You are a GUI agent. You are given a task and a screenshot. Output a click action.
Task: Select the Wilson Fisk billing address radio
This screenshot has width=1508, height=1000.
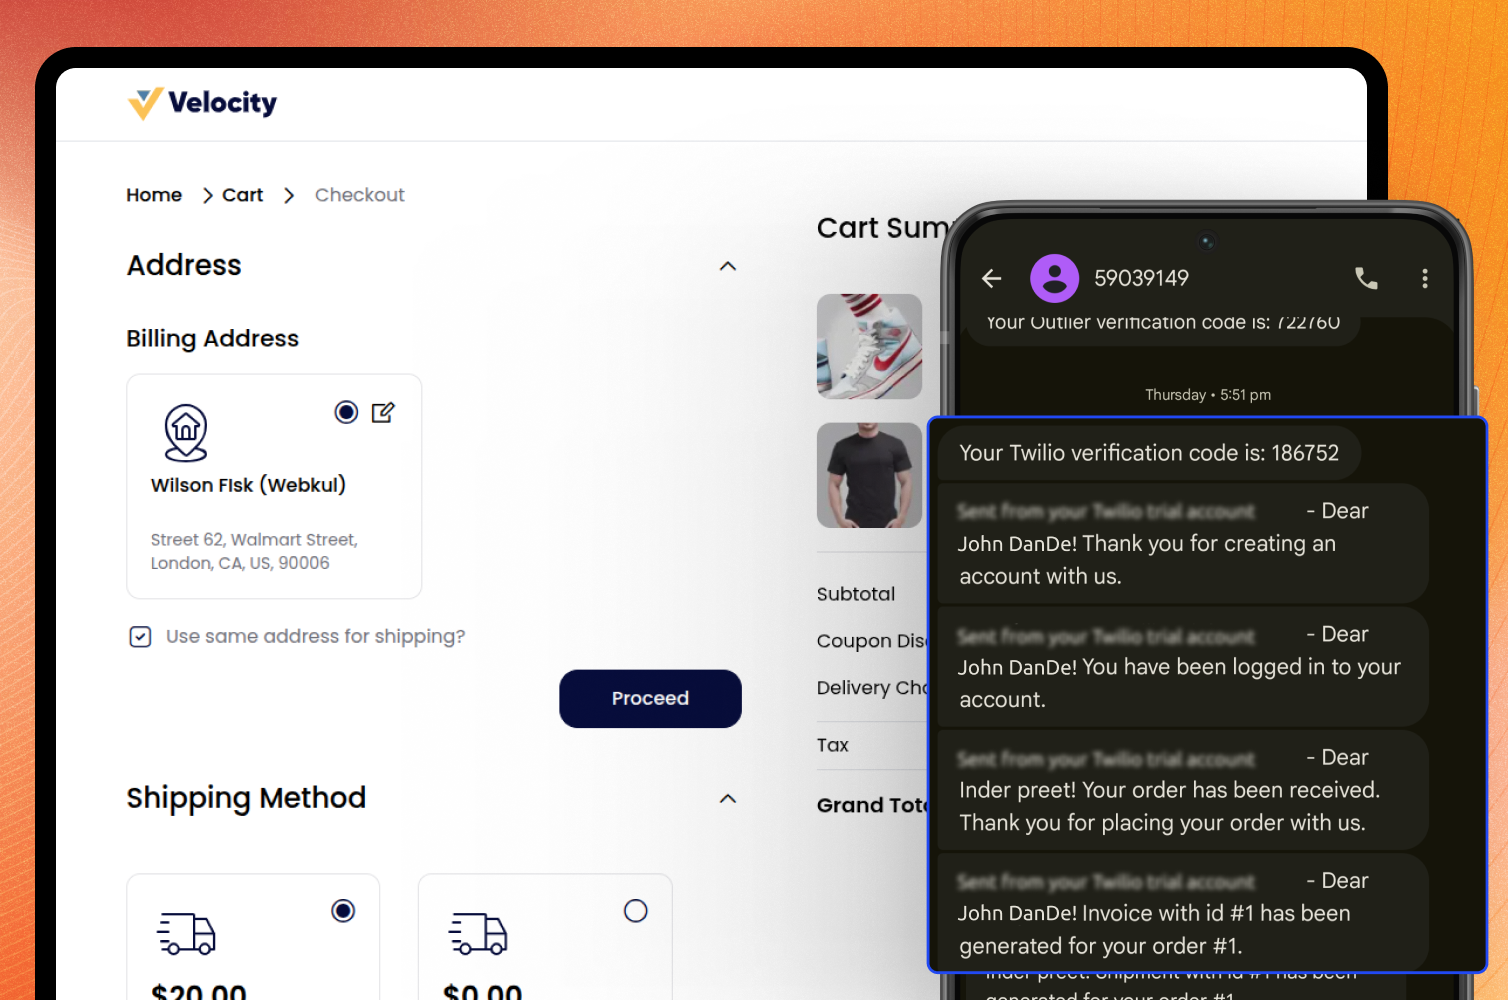(346, 412)
